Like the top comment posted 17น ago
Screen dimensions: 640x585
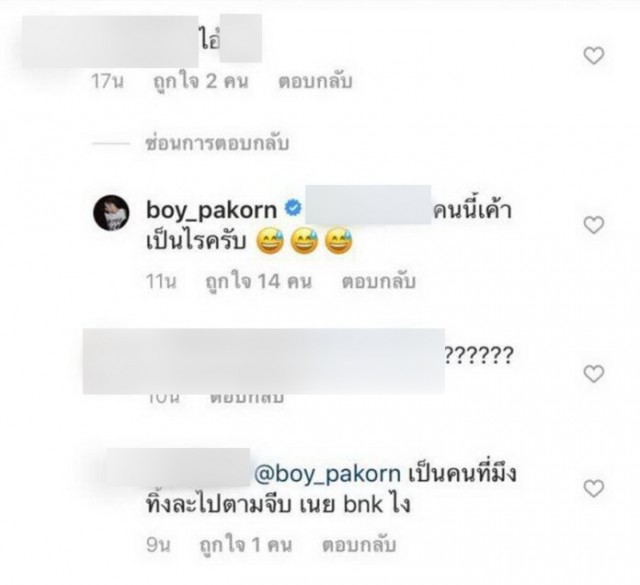[x=593, y=56]
